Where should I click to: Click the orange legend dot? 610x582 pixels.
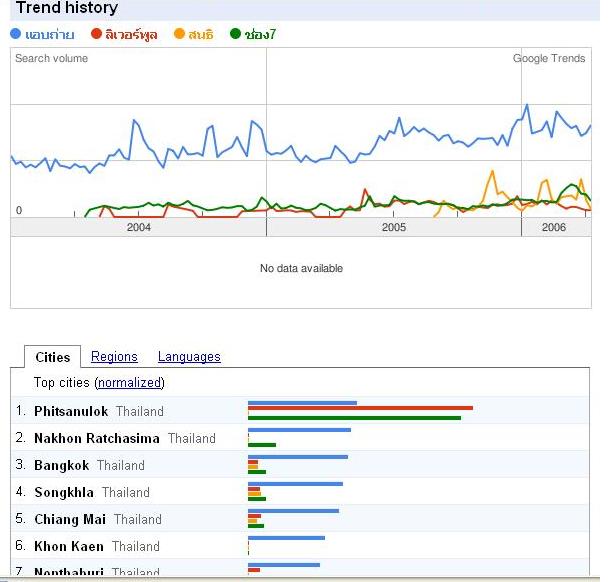179,34
